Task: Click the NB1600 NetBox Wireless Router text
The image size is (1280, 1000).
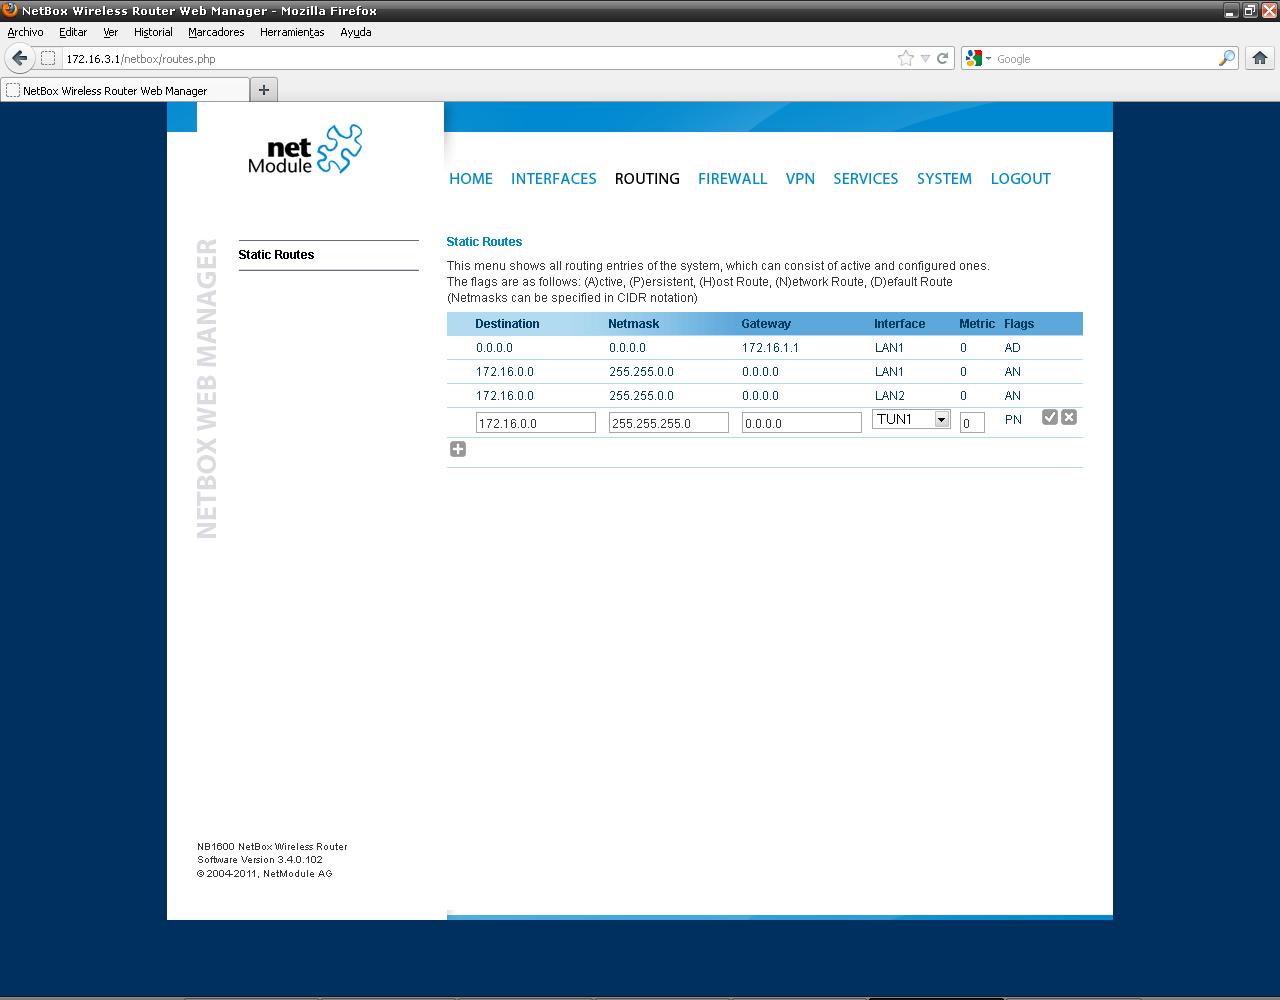Action: point(272,847)
